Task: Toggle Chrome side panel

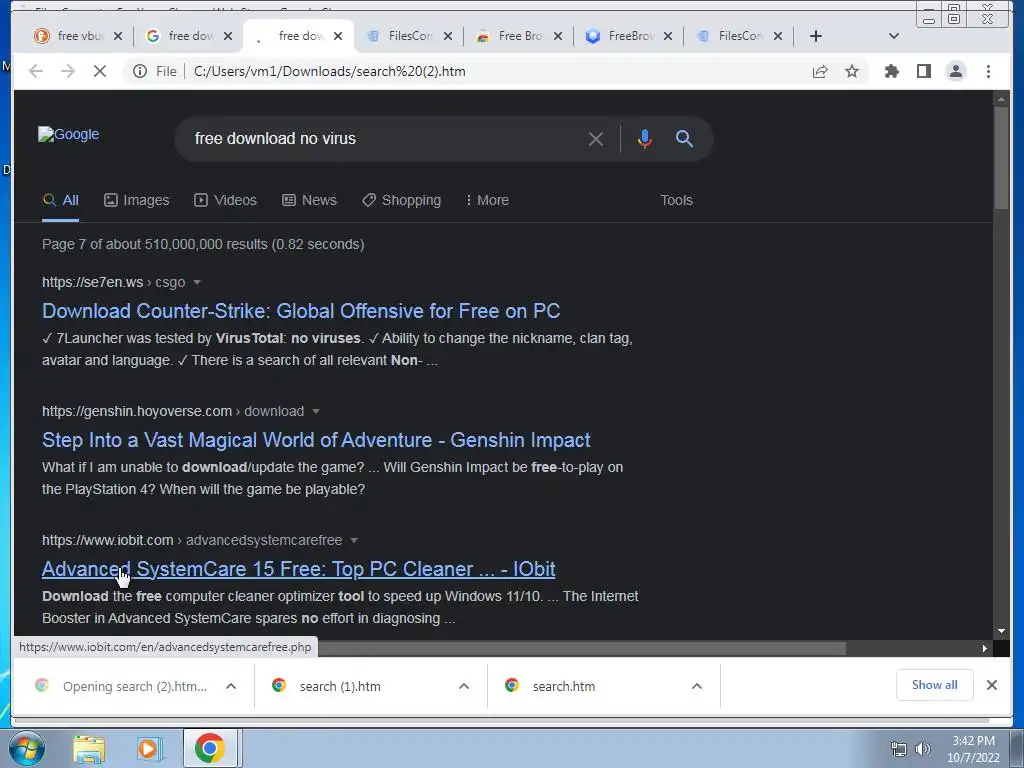Action: pyautogui.click(x=923, y=71)
